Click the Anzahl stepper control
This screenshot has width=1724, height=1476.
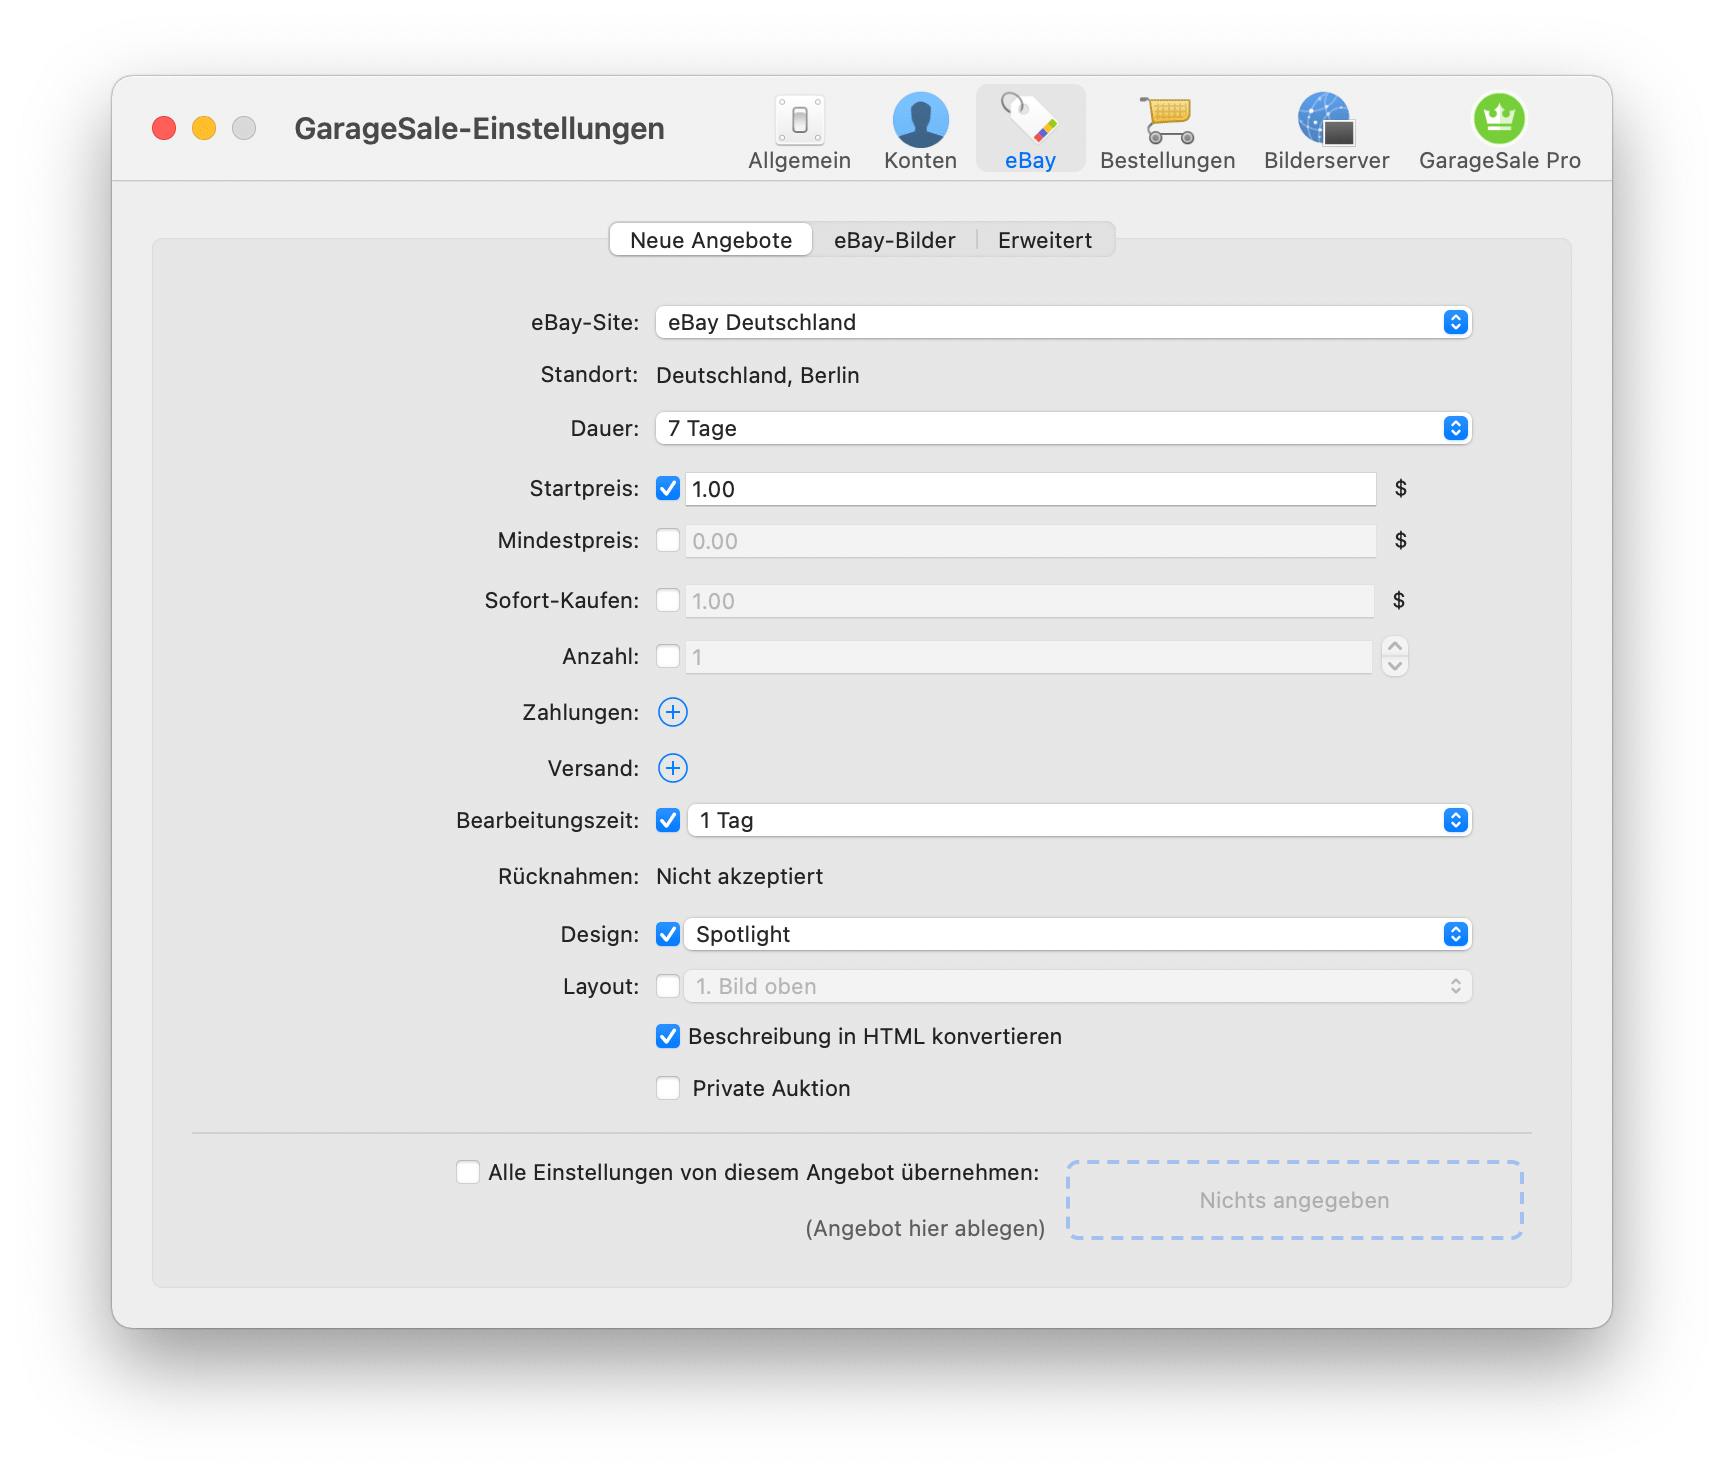[1395, 656]
